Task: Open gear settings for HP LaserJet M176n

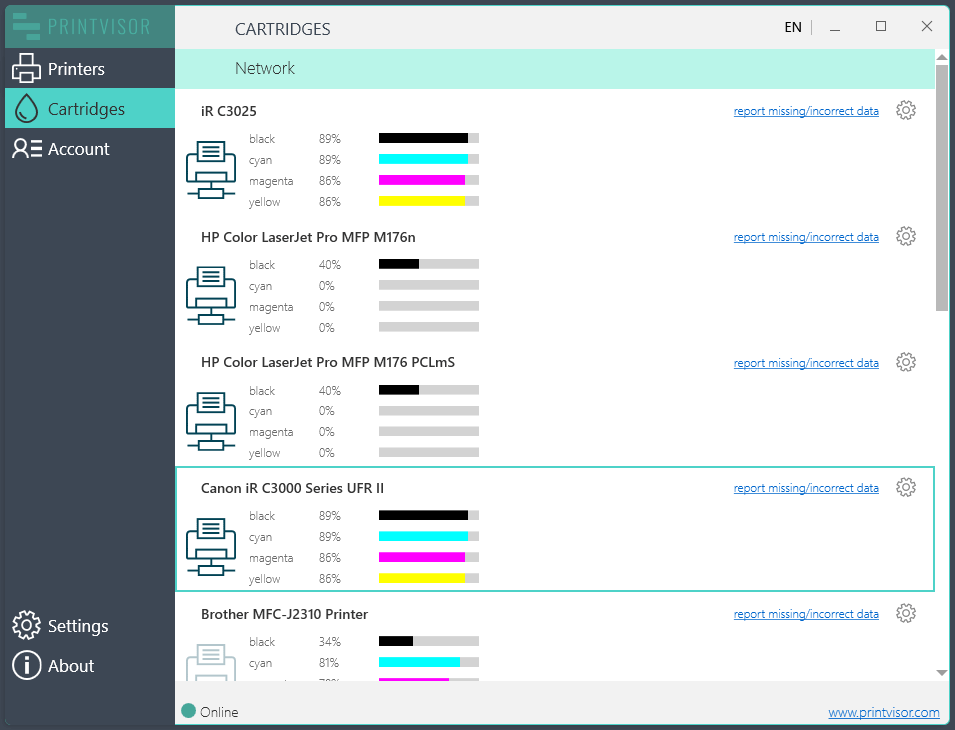Action: (x=906, y=236)
